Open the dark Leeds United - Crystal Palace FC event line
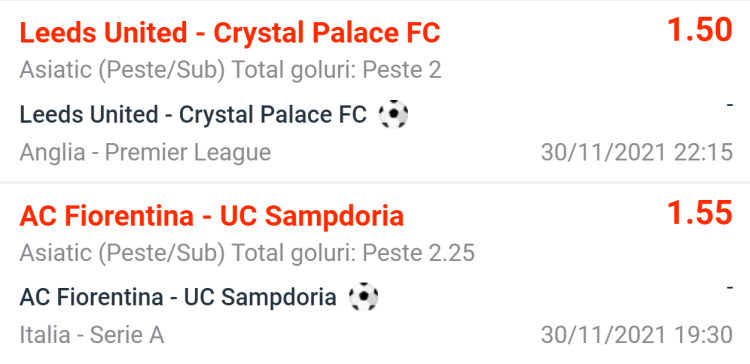The width and height of the screenshot is (750, 364). (x=193, y=115)
